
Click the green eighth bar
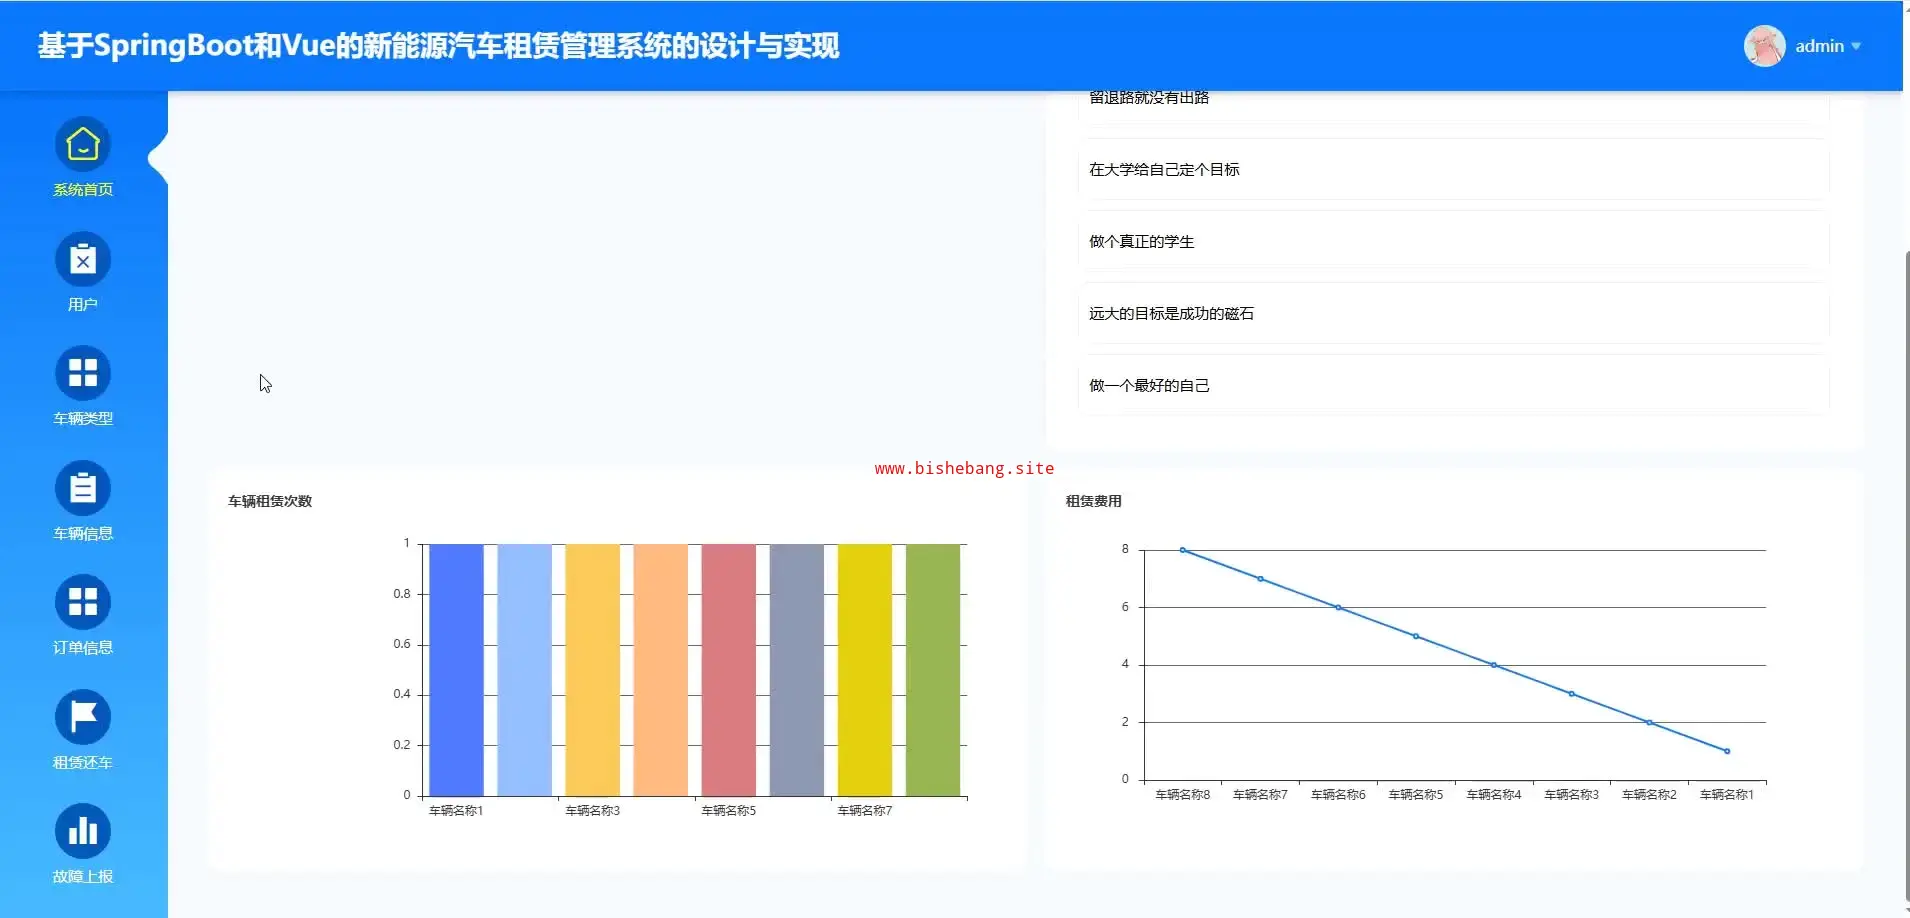pos(933,670)
